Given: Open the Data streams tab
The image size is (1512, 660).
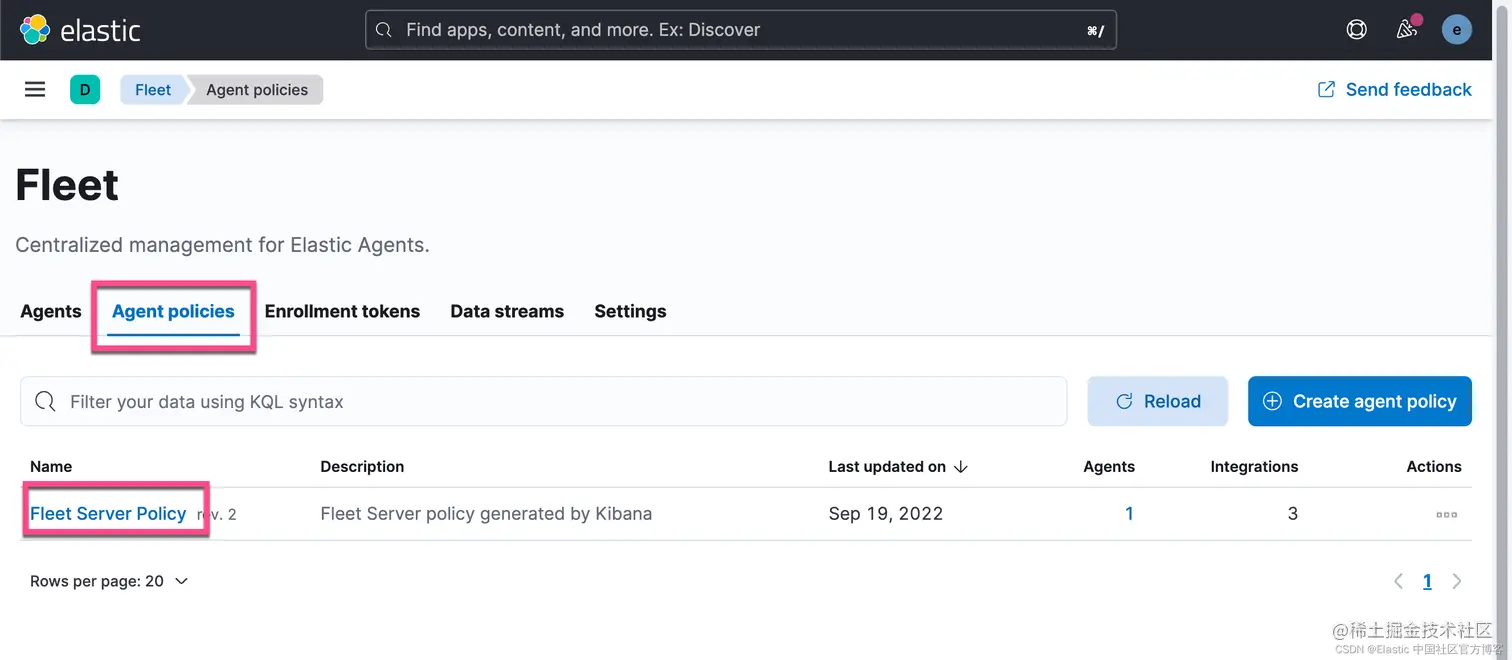Looking at the screenshot, I should (507, 311).
